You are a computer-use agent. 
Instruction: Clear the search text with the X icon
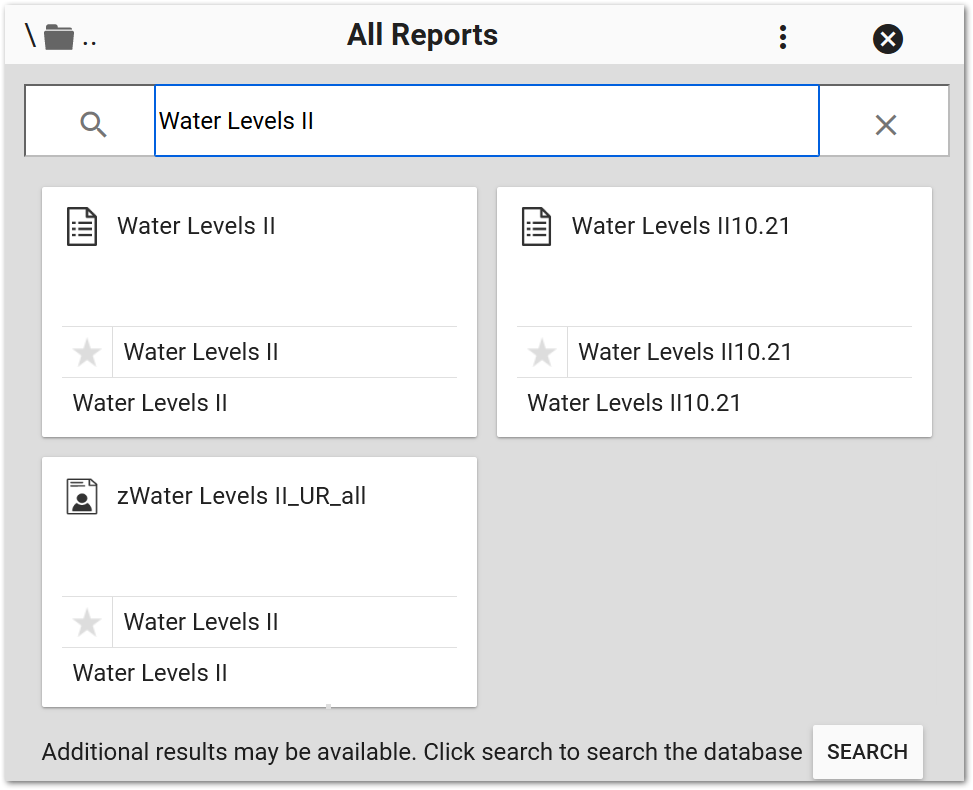click(886, 123)
